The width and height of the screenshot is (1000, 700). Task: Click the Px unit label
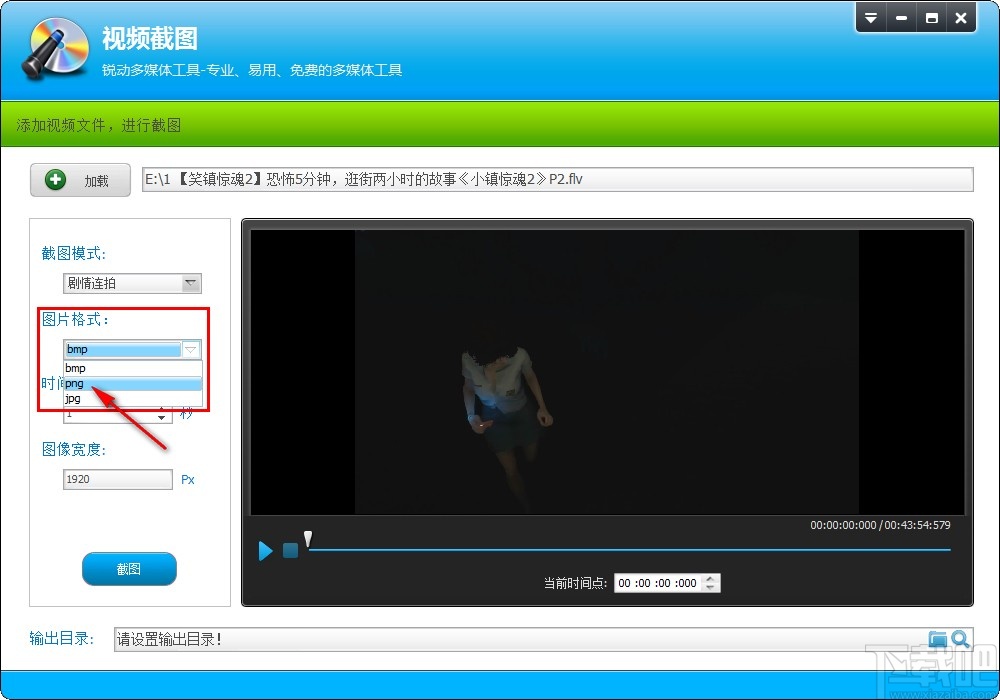click(188, 479)
